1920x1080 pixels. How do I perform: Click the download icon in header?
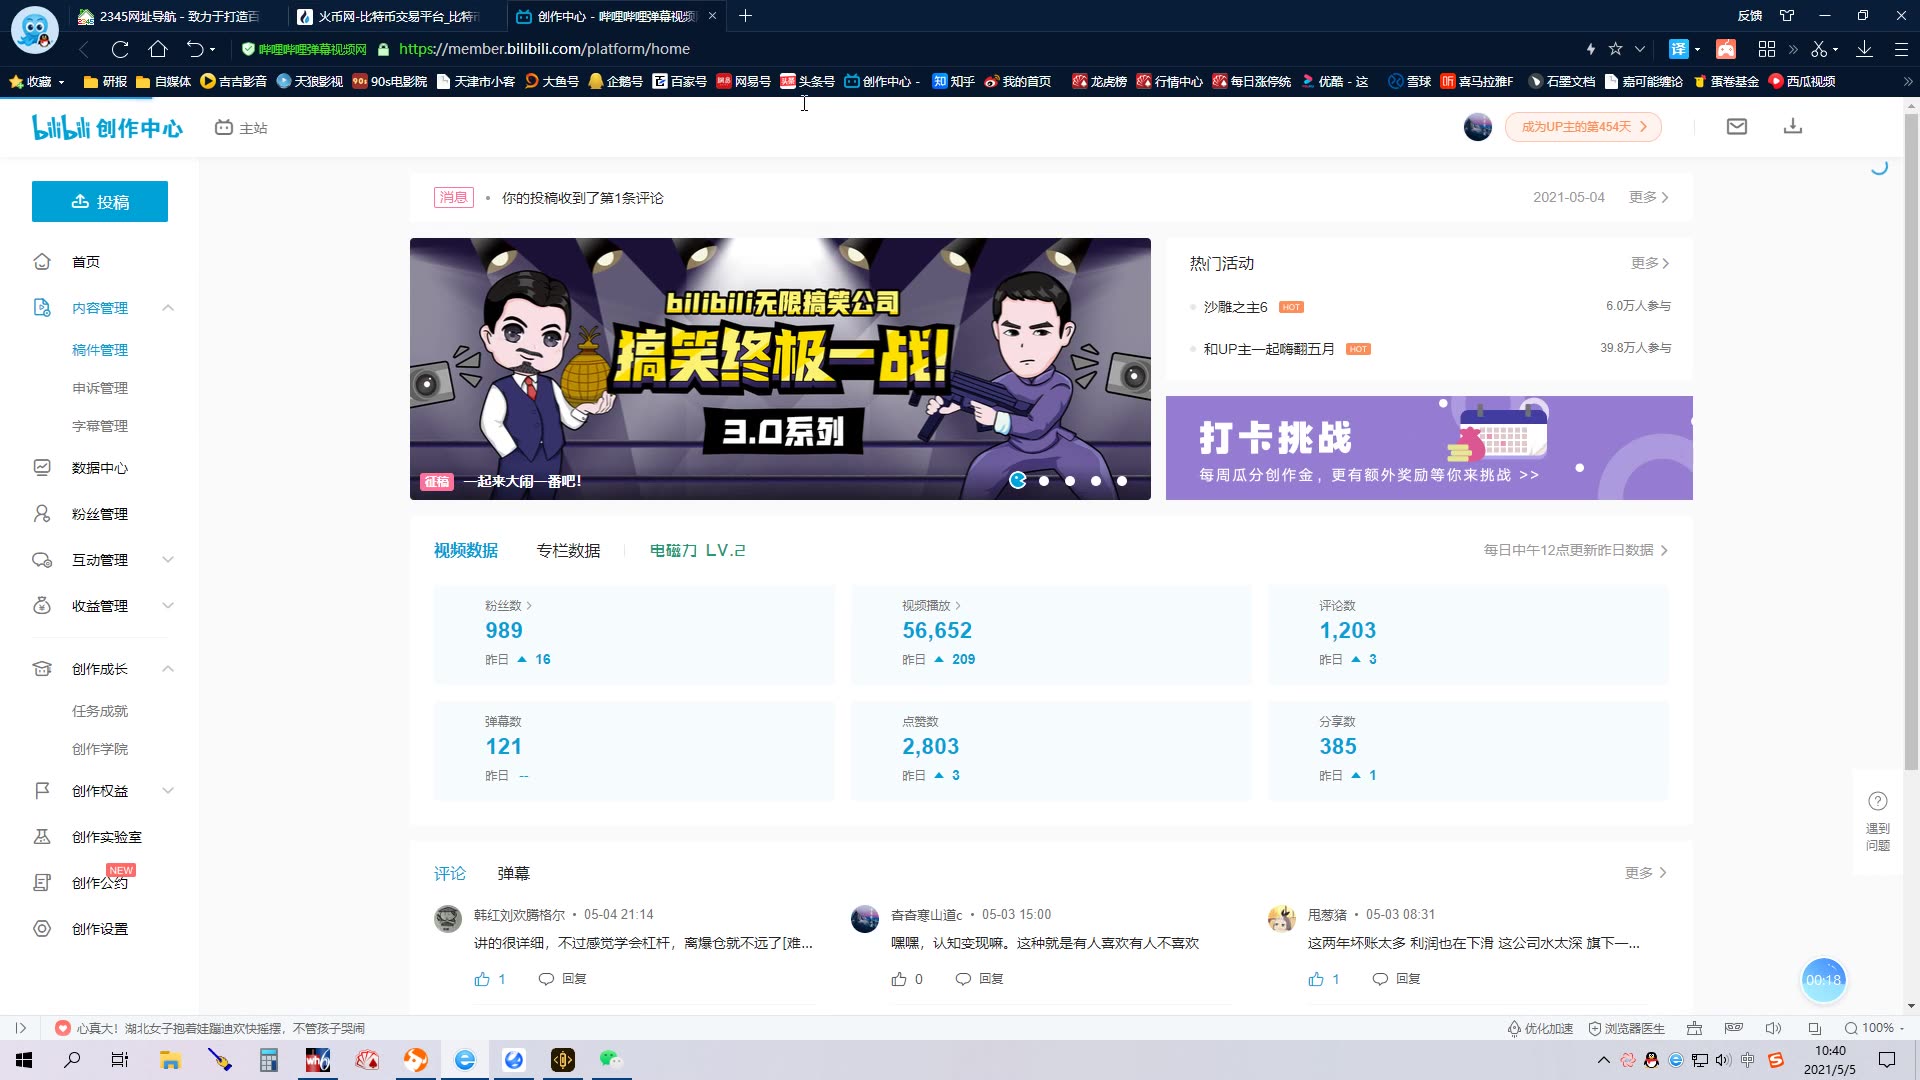[x=1793, y=127]
